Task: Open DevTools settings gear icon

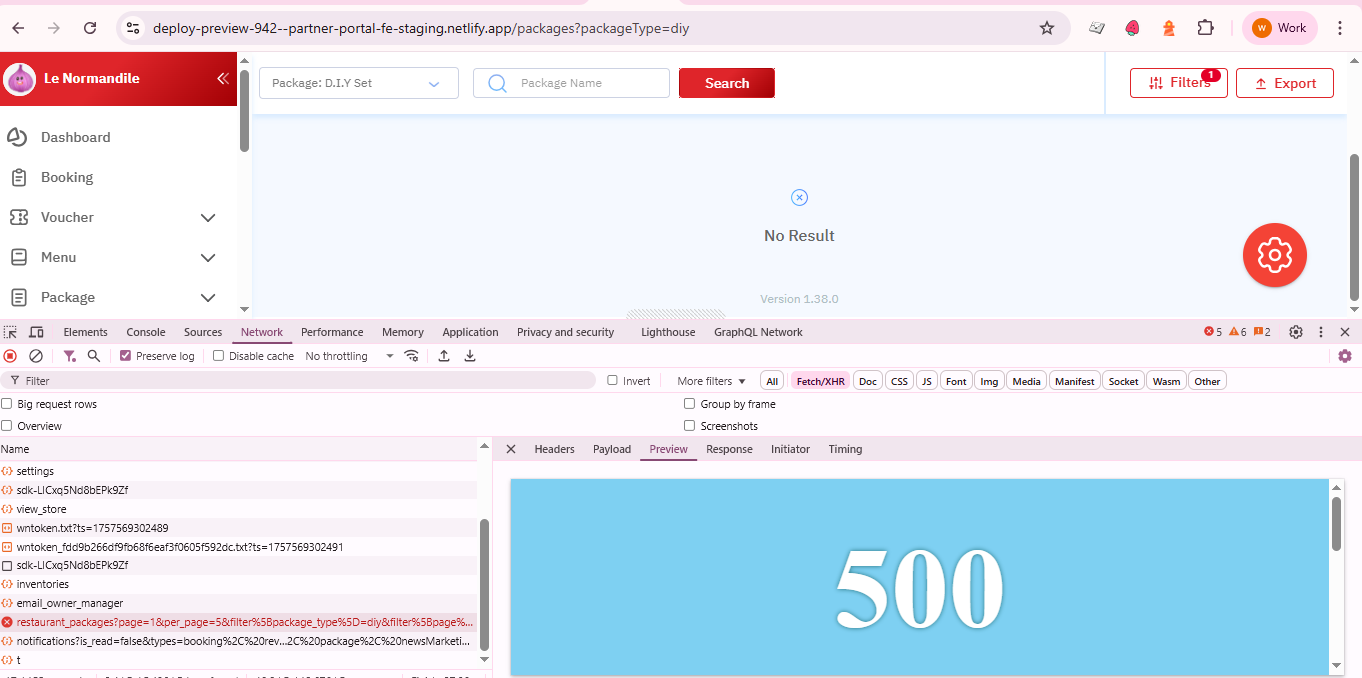Action: pos(1296,332)
